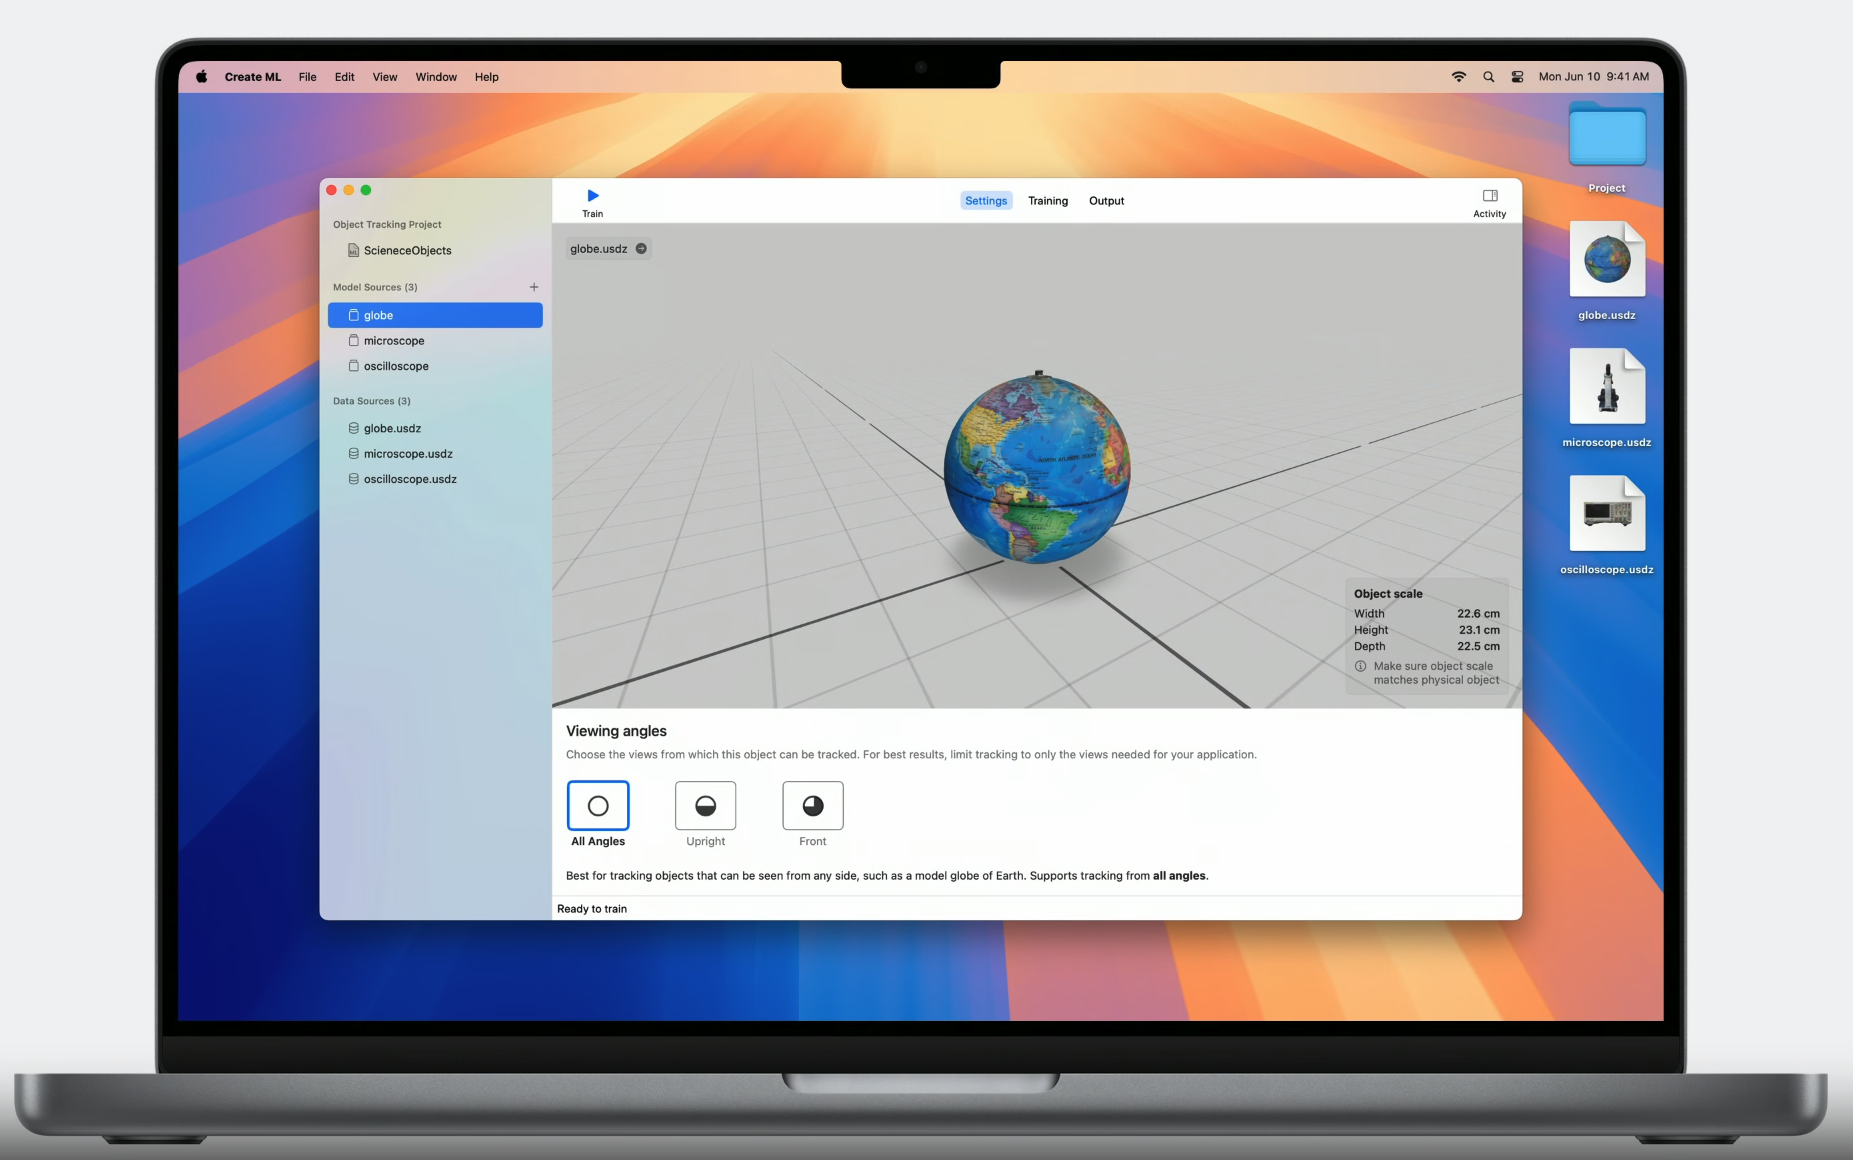
Task: Open the File menu
Action: click(x=308, y=77)
